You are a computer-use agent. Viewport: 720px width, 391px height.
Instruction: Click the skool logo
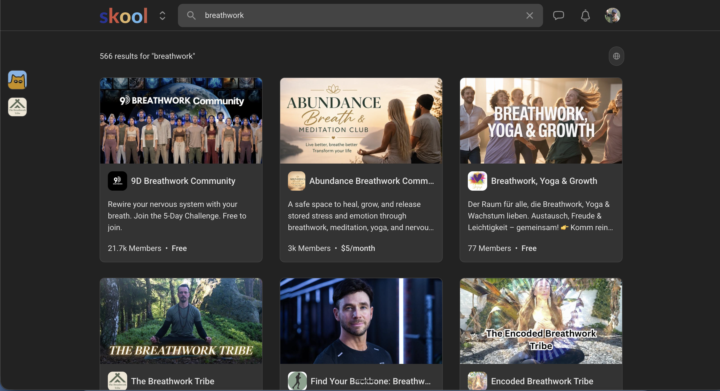[x=124, y=16]
